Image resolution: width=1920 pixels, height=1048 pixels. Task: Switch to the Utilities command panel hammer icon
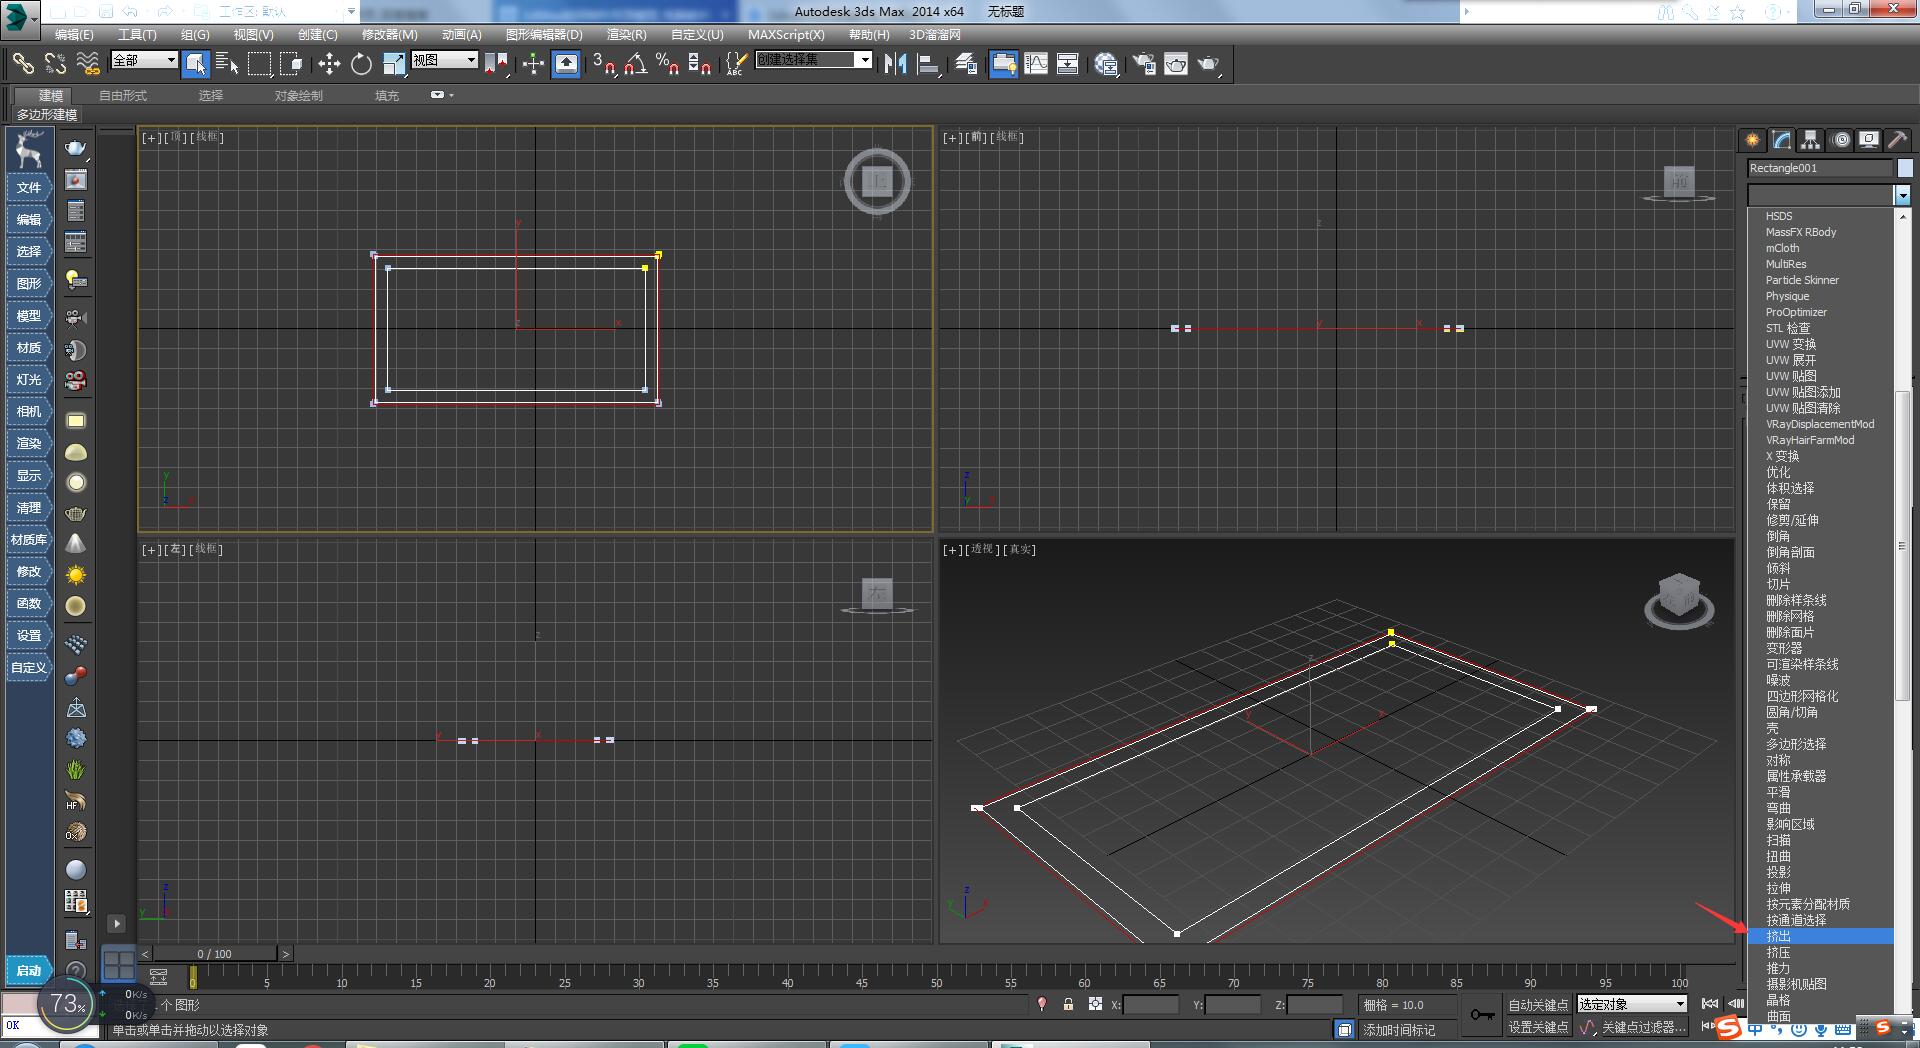(1896, 140)
